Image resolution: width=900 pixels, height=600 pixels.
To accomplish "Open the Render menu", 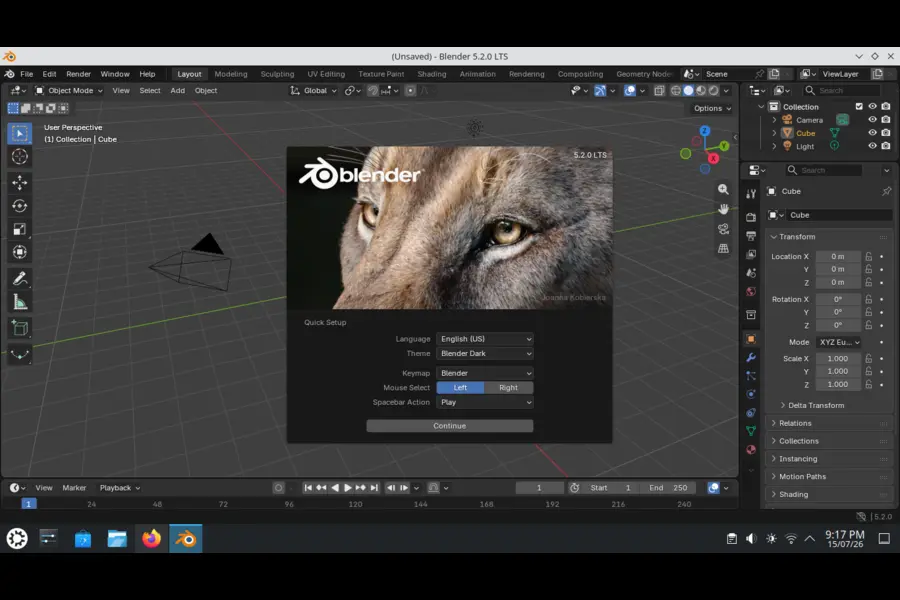I will click(78, 74).
